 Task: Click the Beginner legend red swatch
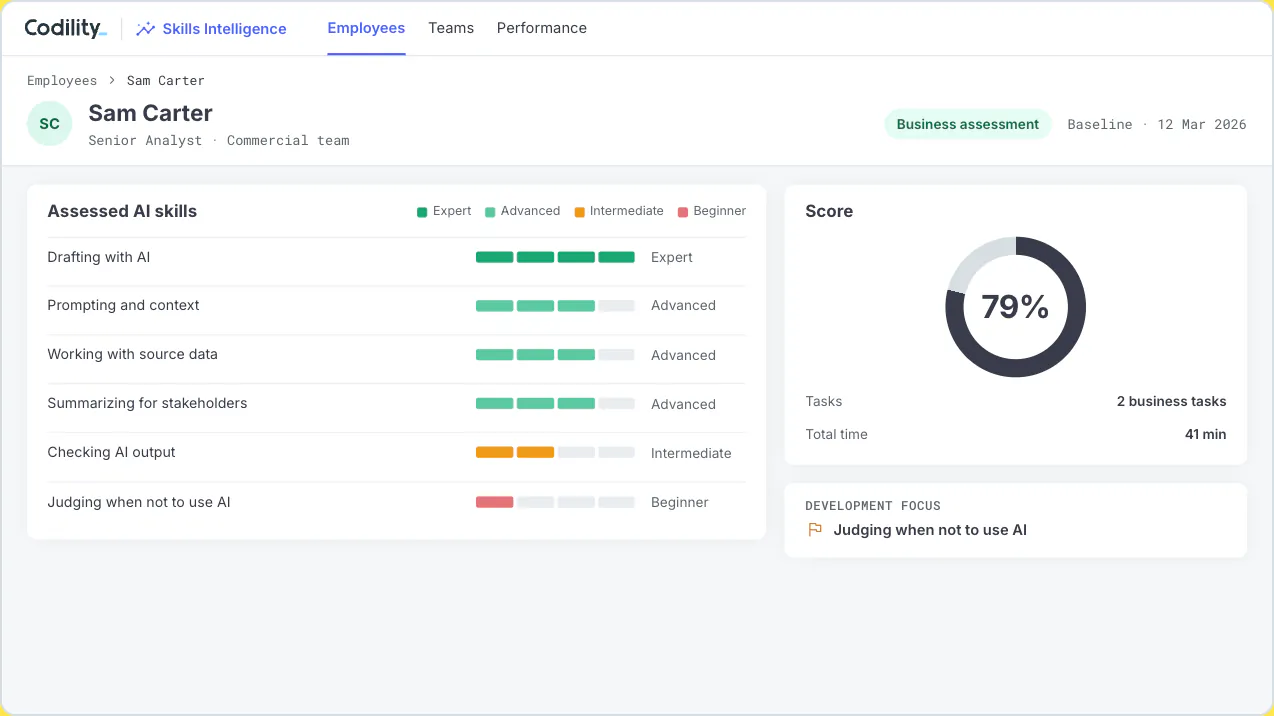click(x=683, y=212)
